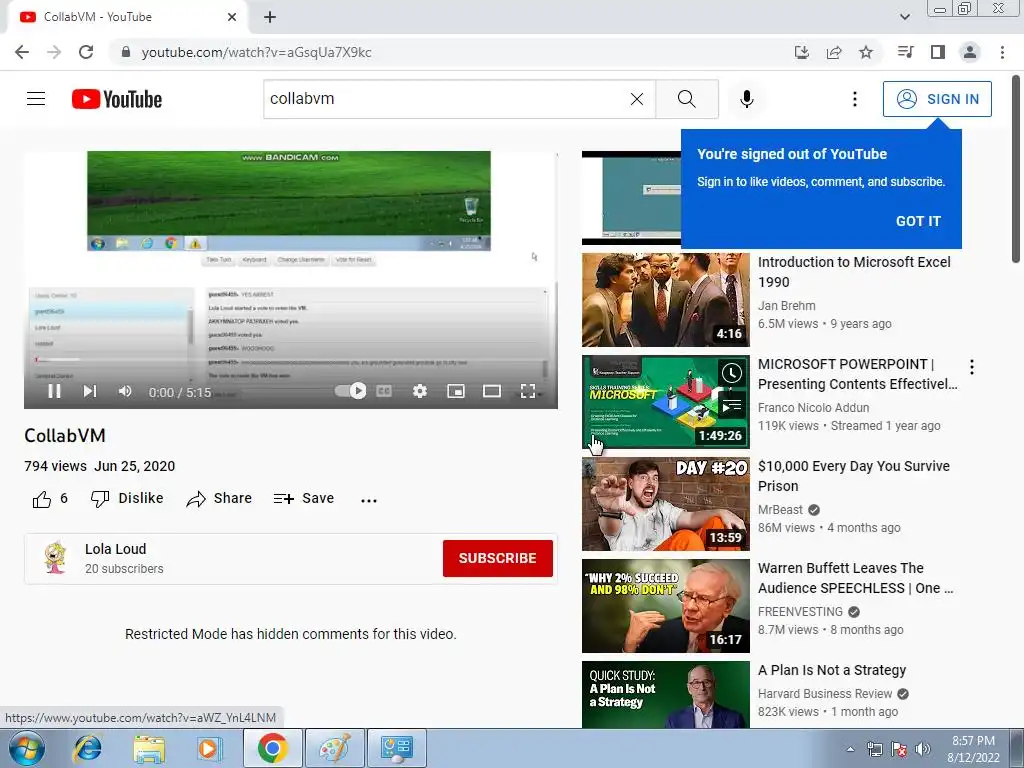Go back in browser history
This screenshot has width=1024, height=768.
pos(22,52)
